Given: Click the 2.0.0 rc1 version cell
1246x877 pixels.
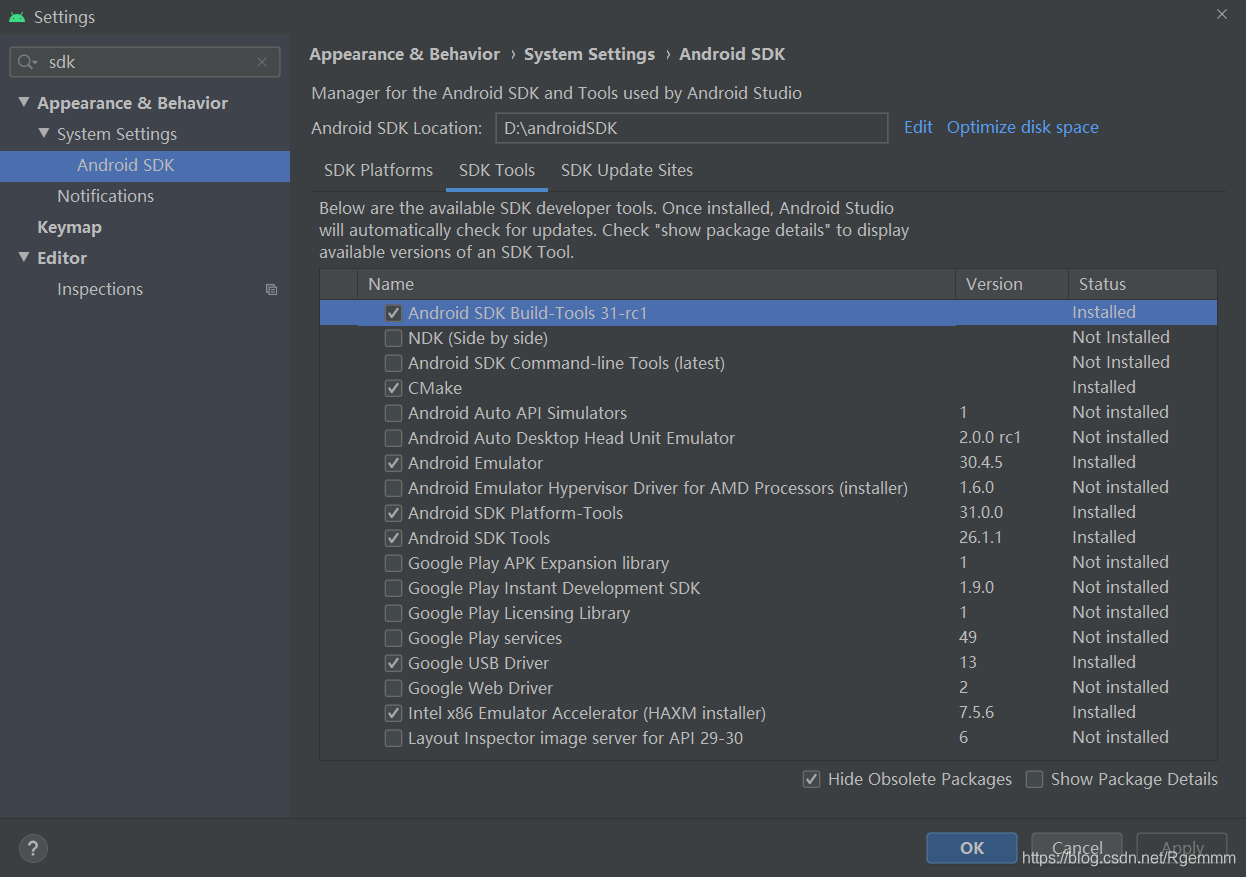Looking at the screenshot, I should click(990, 438).
